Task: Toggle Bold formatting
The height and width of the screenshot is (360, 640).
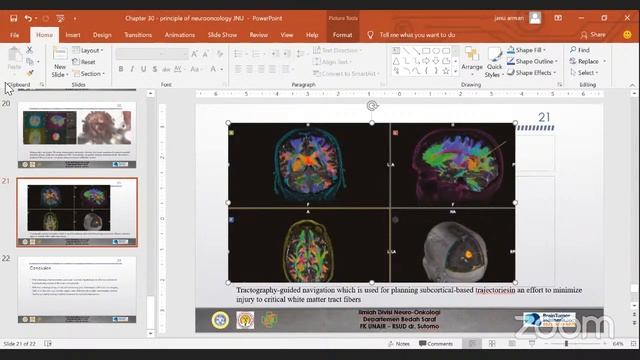Action: [x=121, y=69]
